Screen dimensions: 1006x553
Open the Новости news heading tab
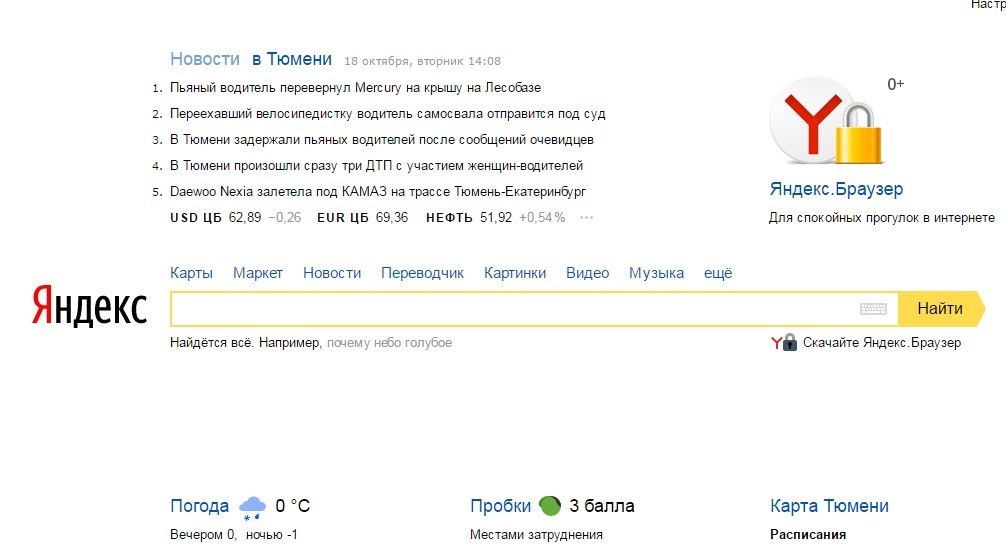[205, 59]
